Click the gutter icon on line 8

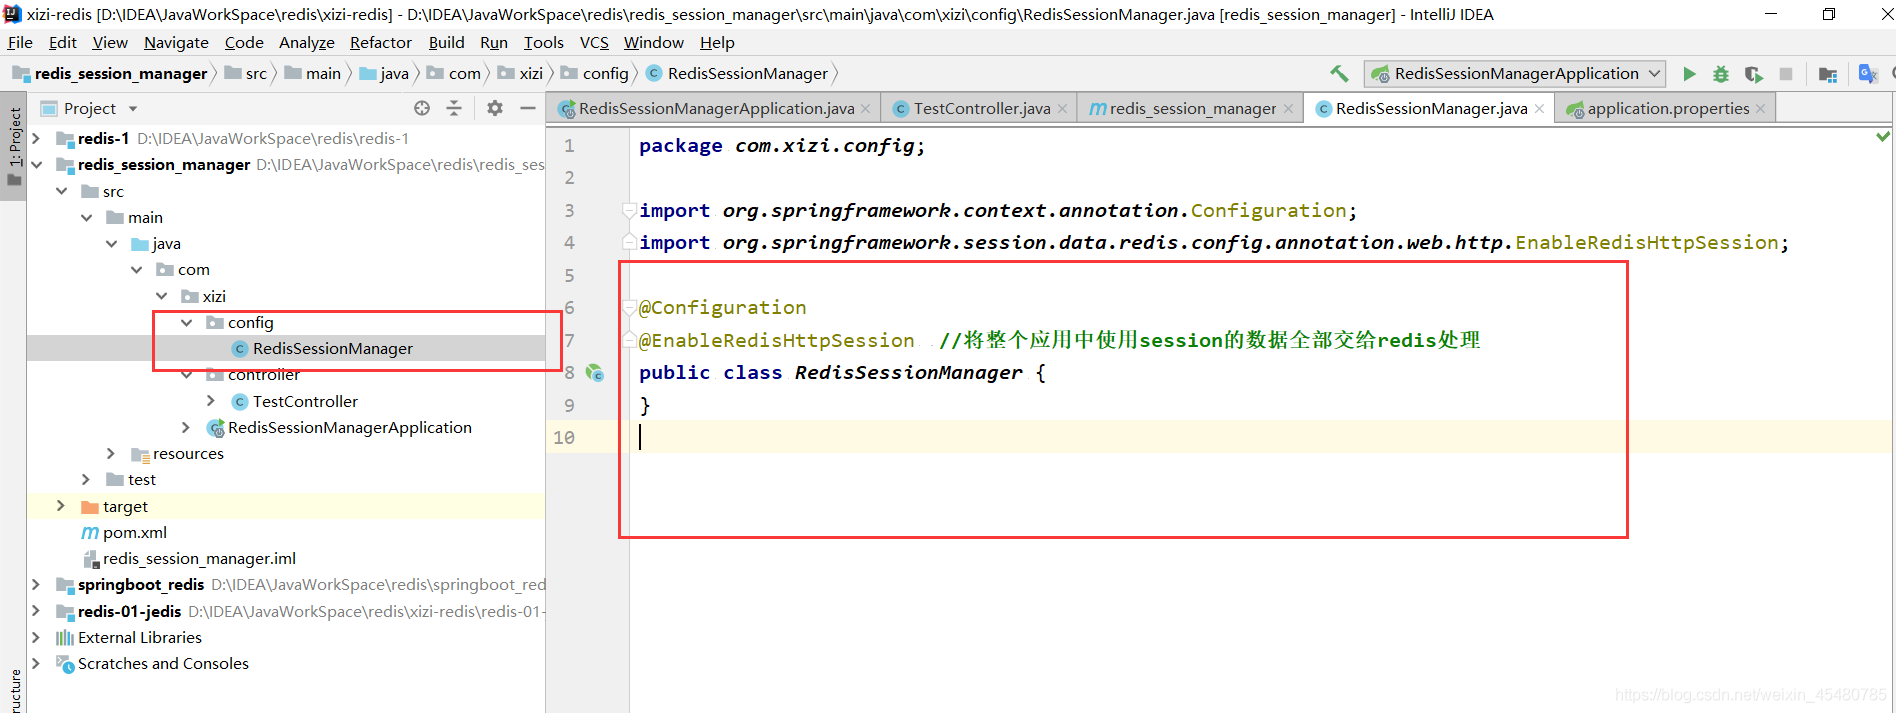(x=595, y=373)
